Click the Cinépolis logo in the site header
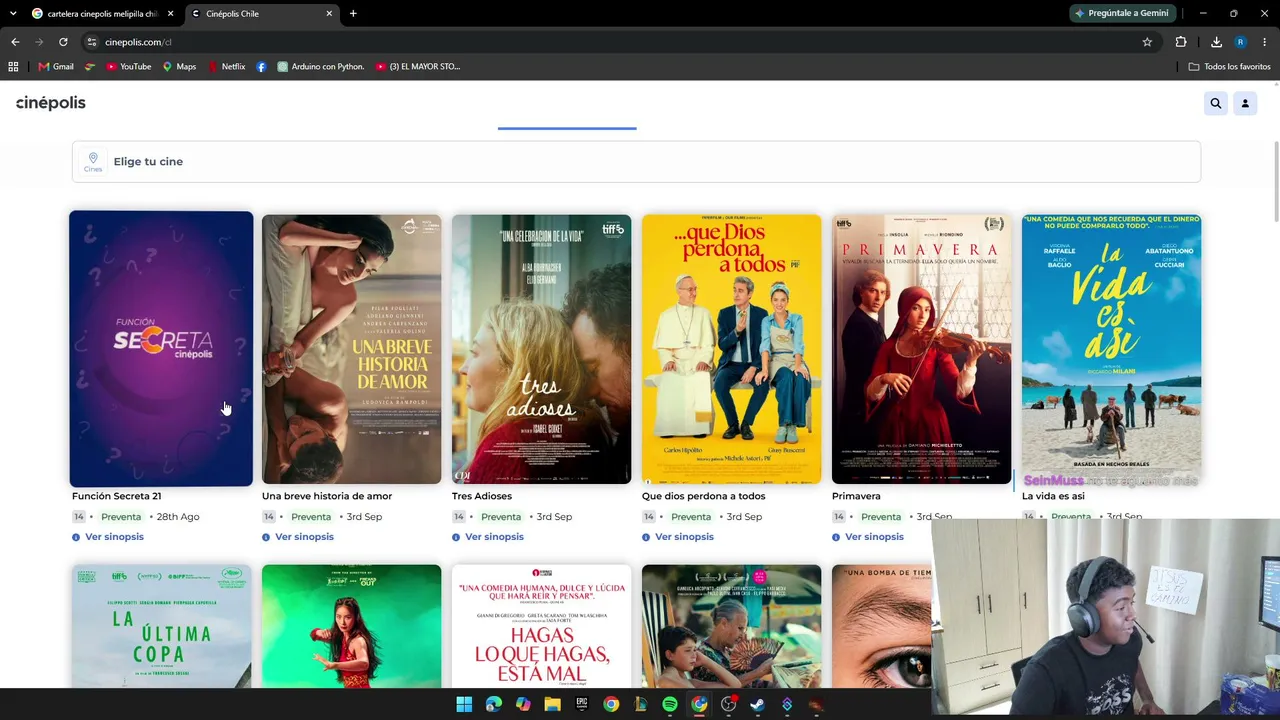1280x720 pixels. 51,103
